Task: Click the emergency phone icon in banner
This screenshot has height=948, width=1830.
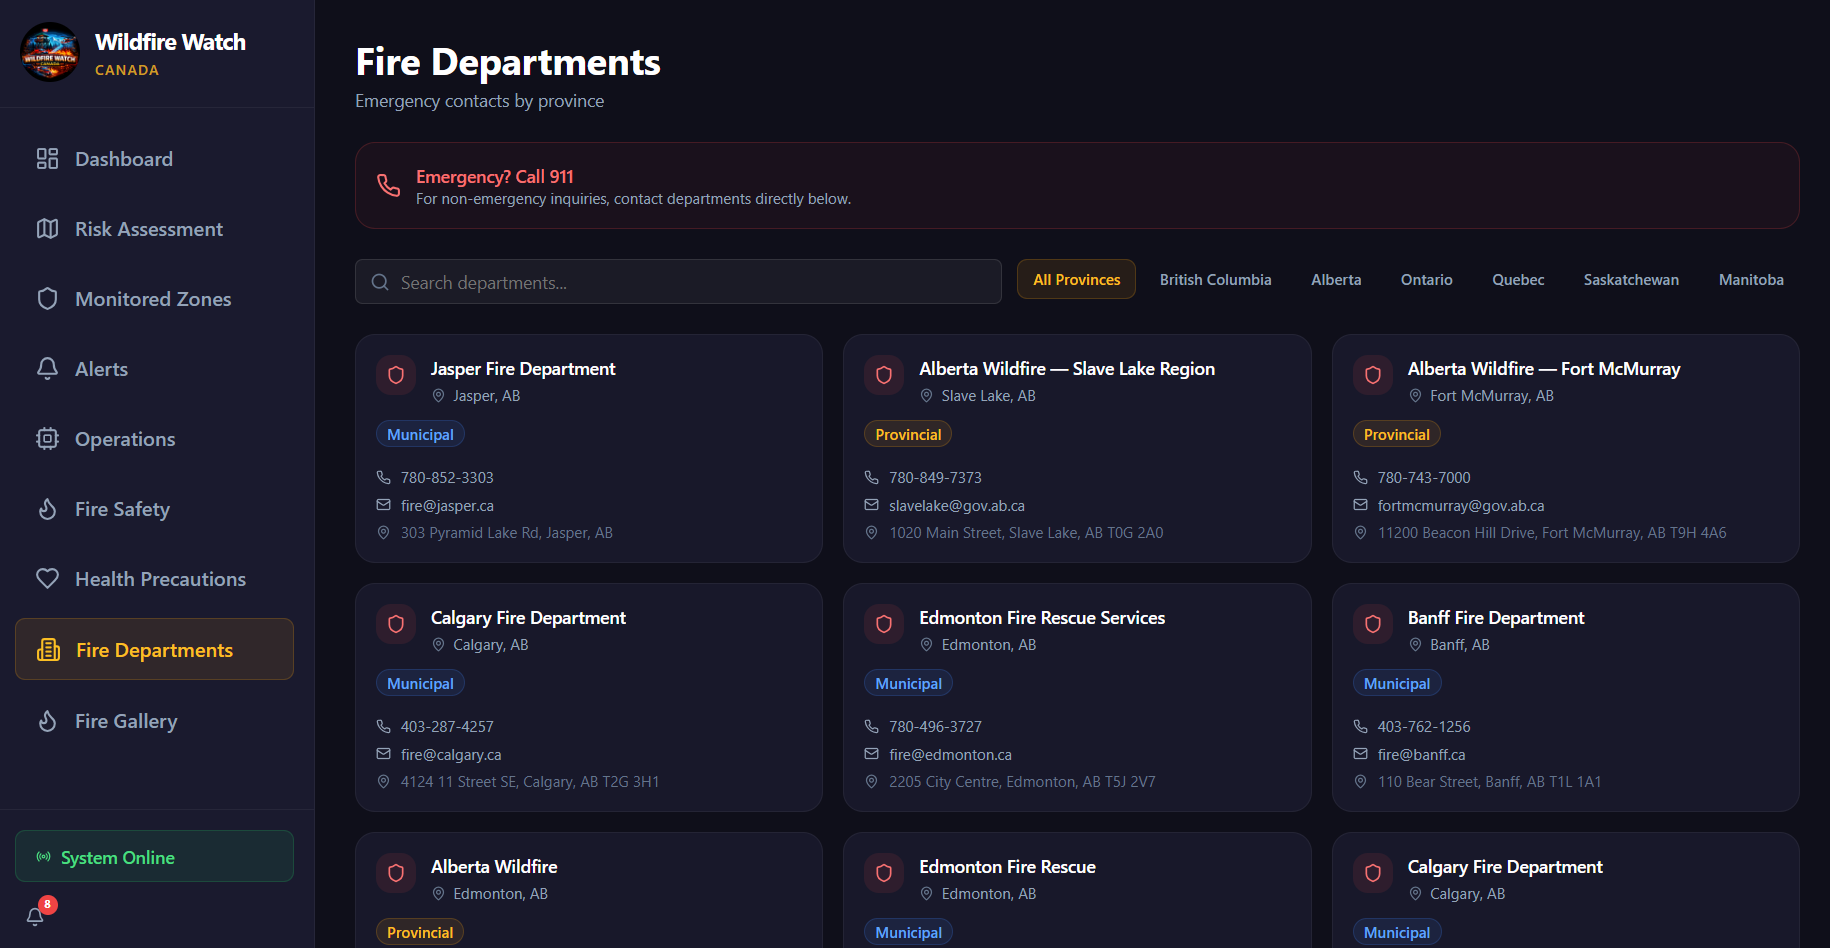Action: 389,185
